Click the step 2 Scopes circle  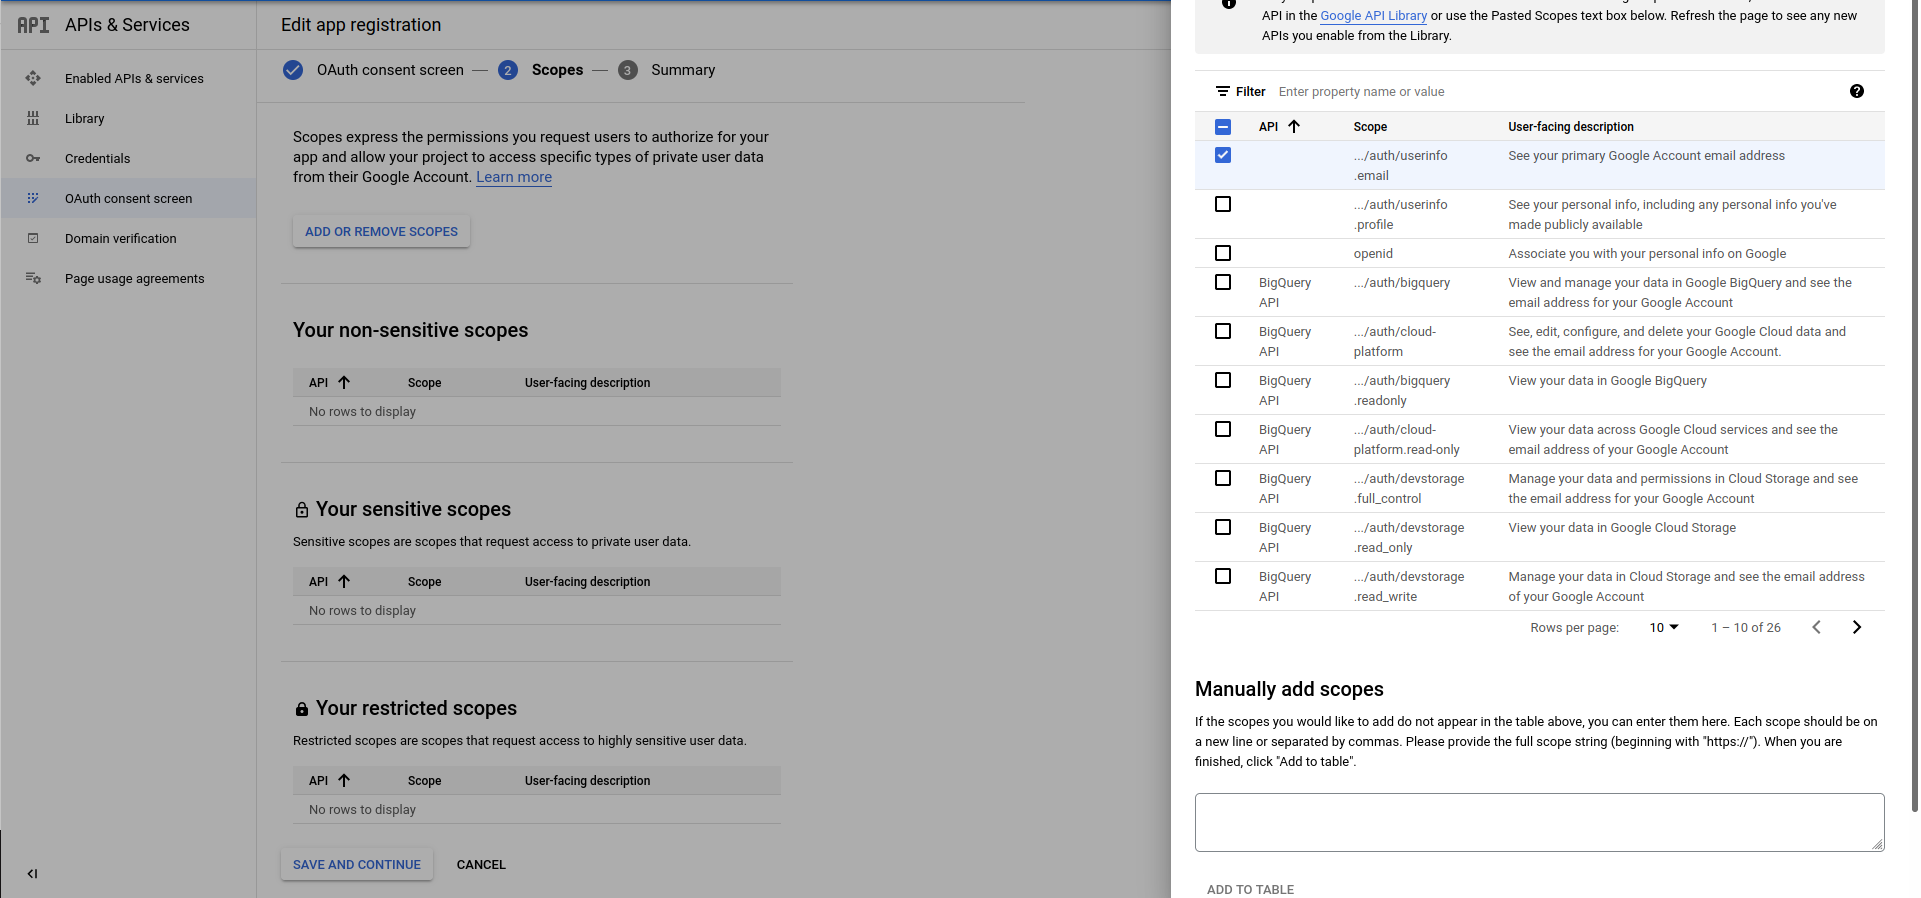[x=508, y=70]
